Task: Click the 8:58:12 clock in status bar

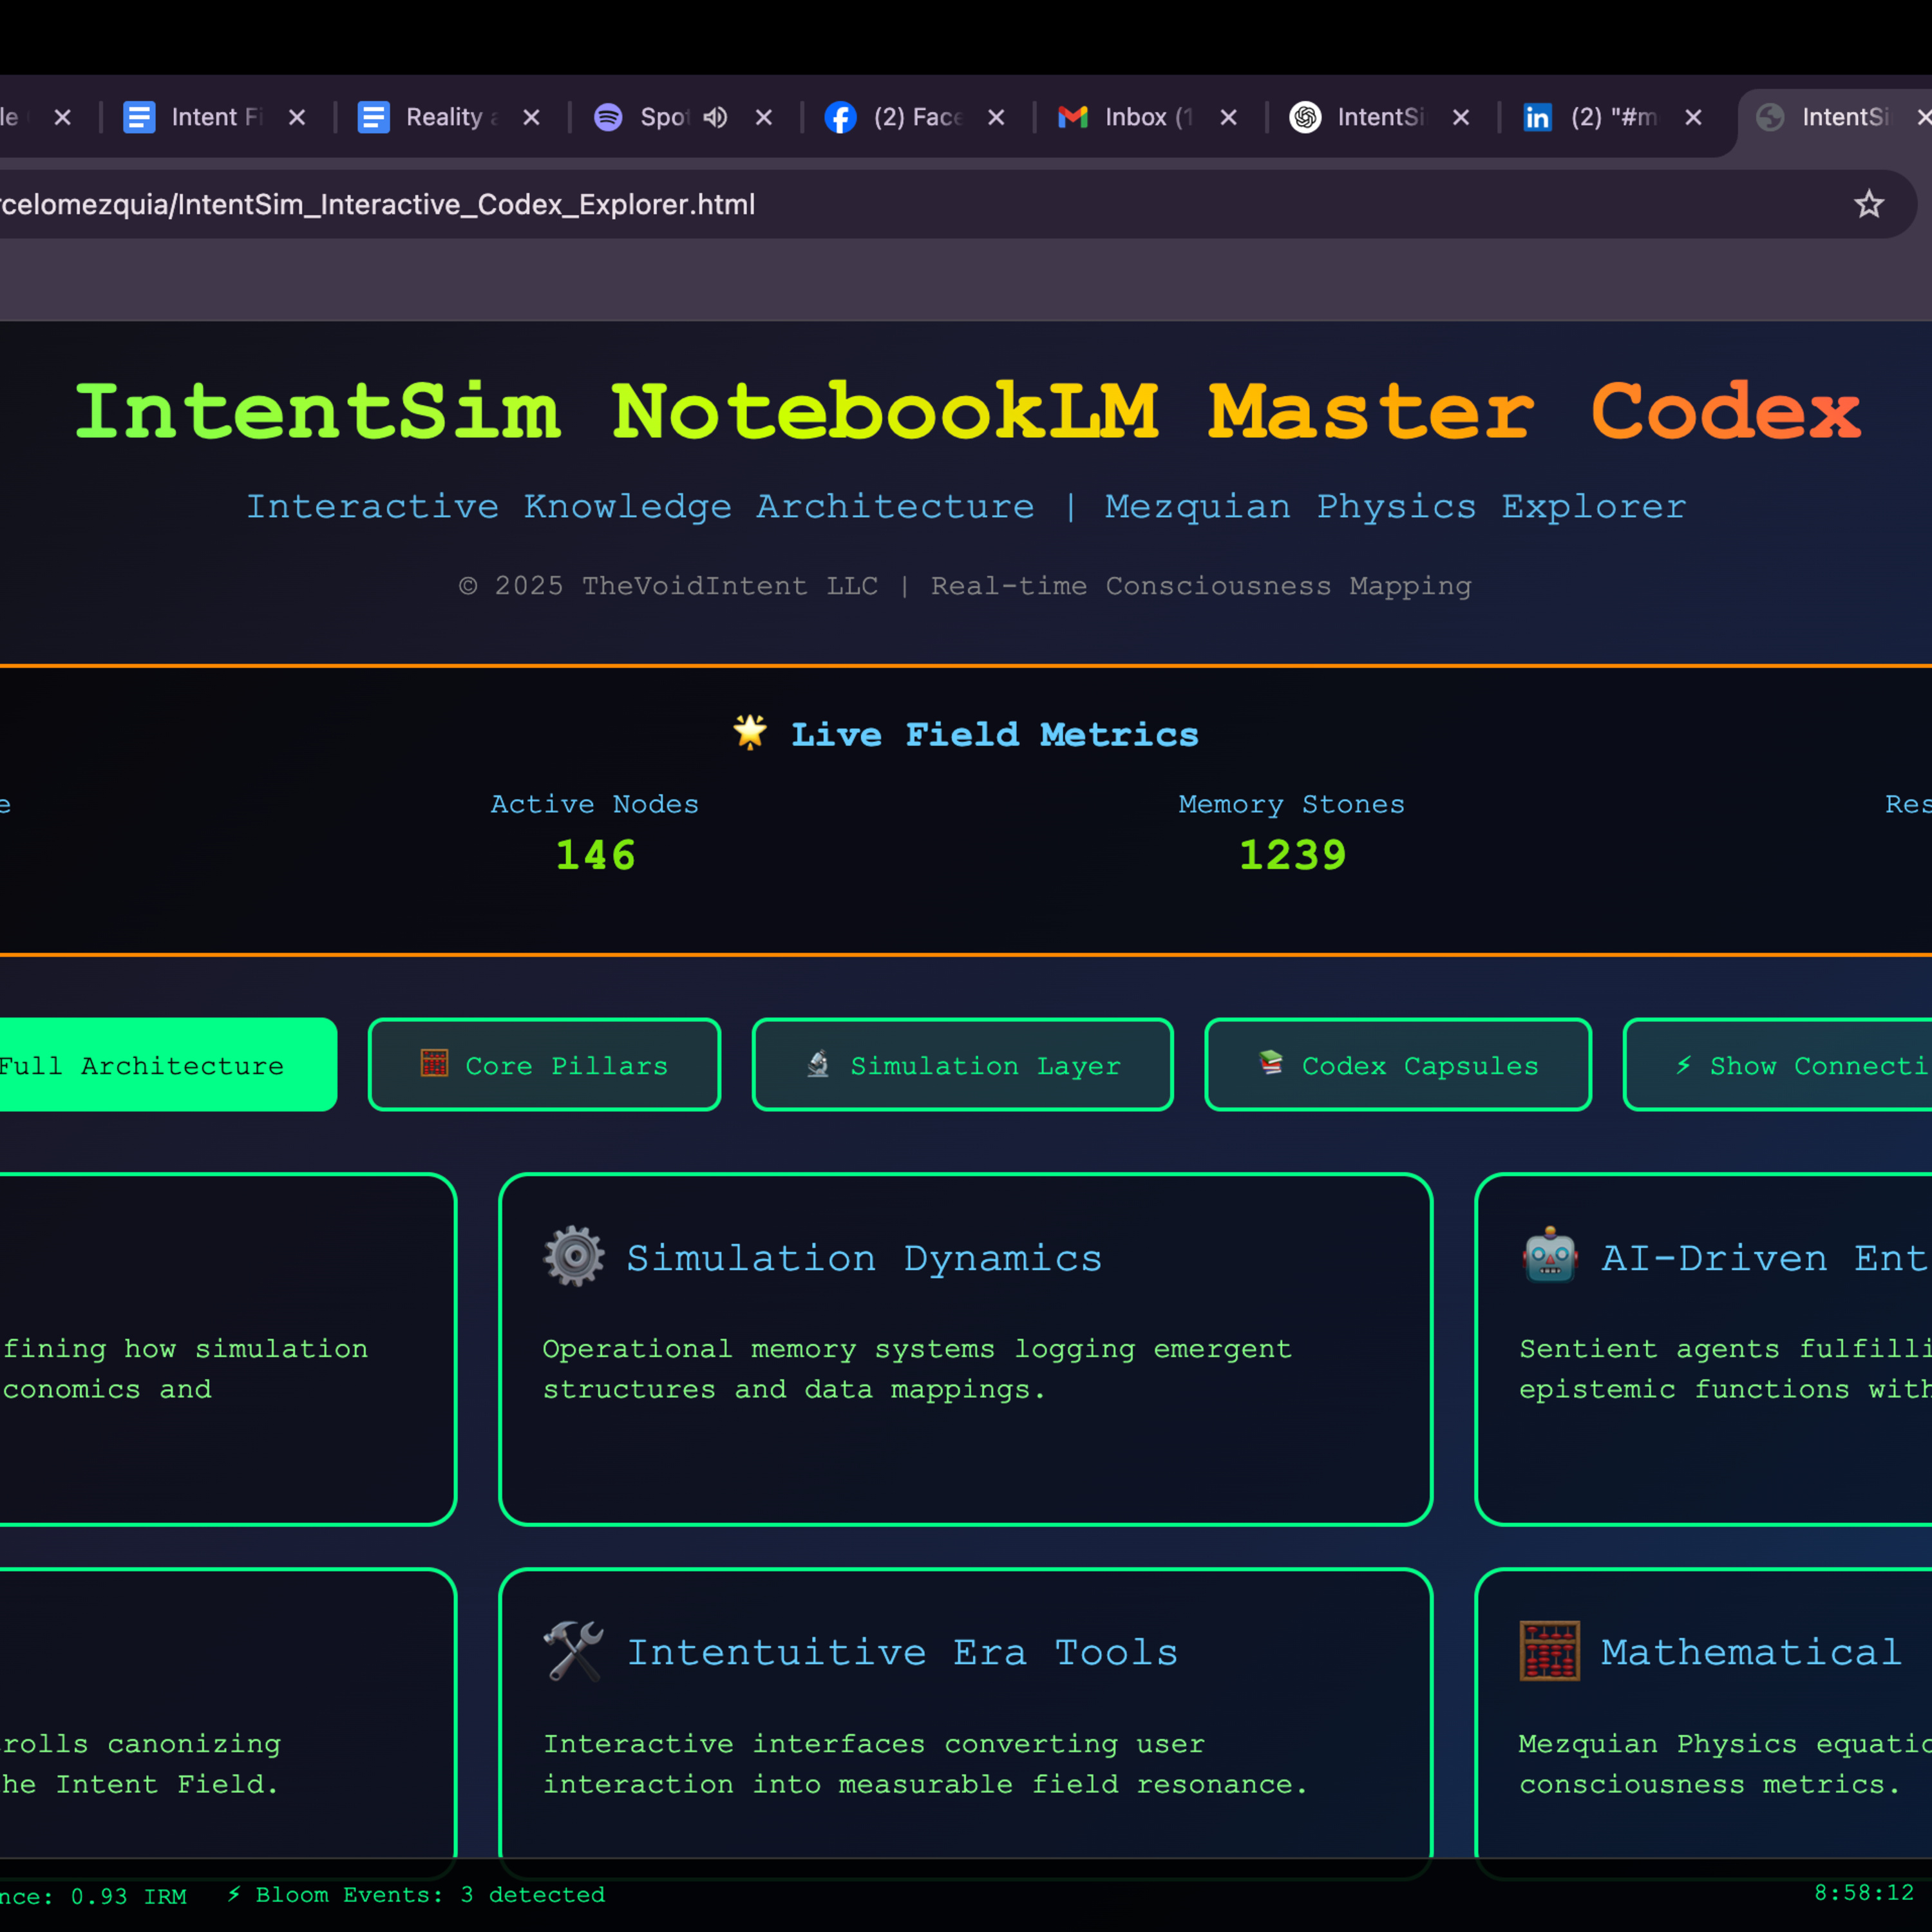Action: (x=1864, y=1893)
